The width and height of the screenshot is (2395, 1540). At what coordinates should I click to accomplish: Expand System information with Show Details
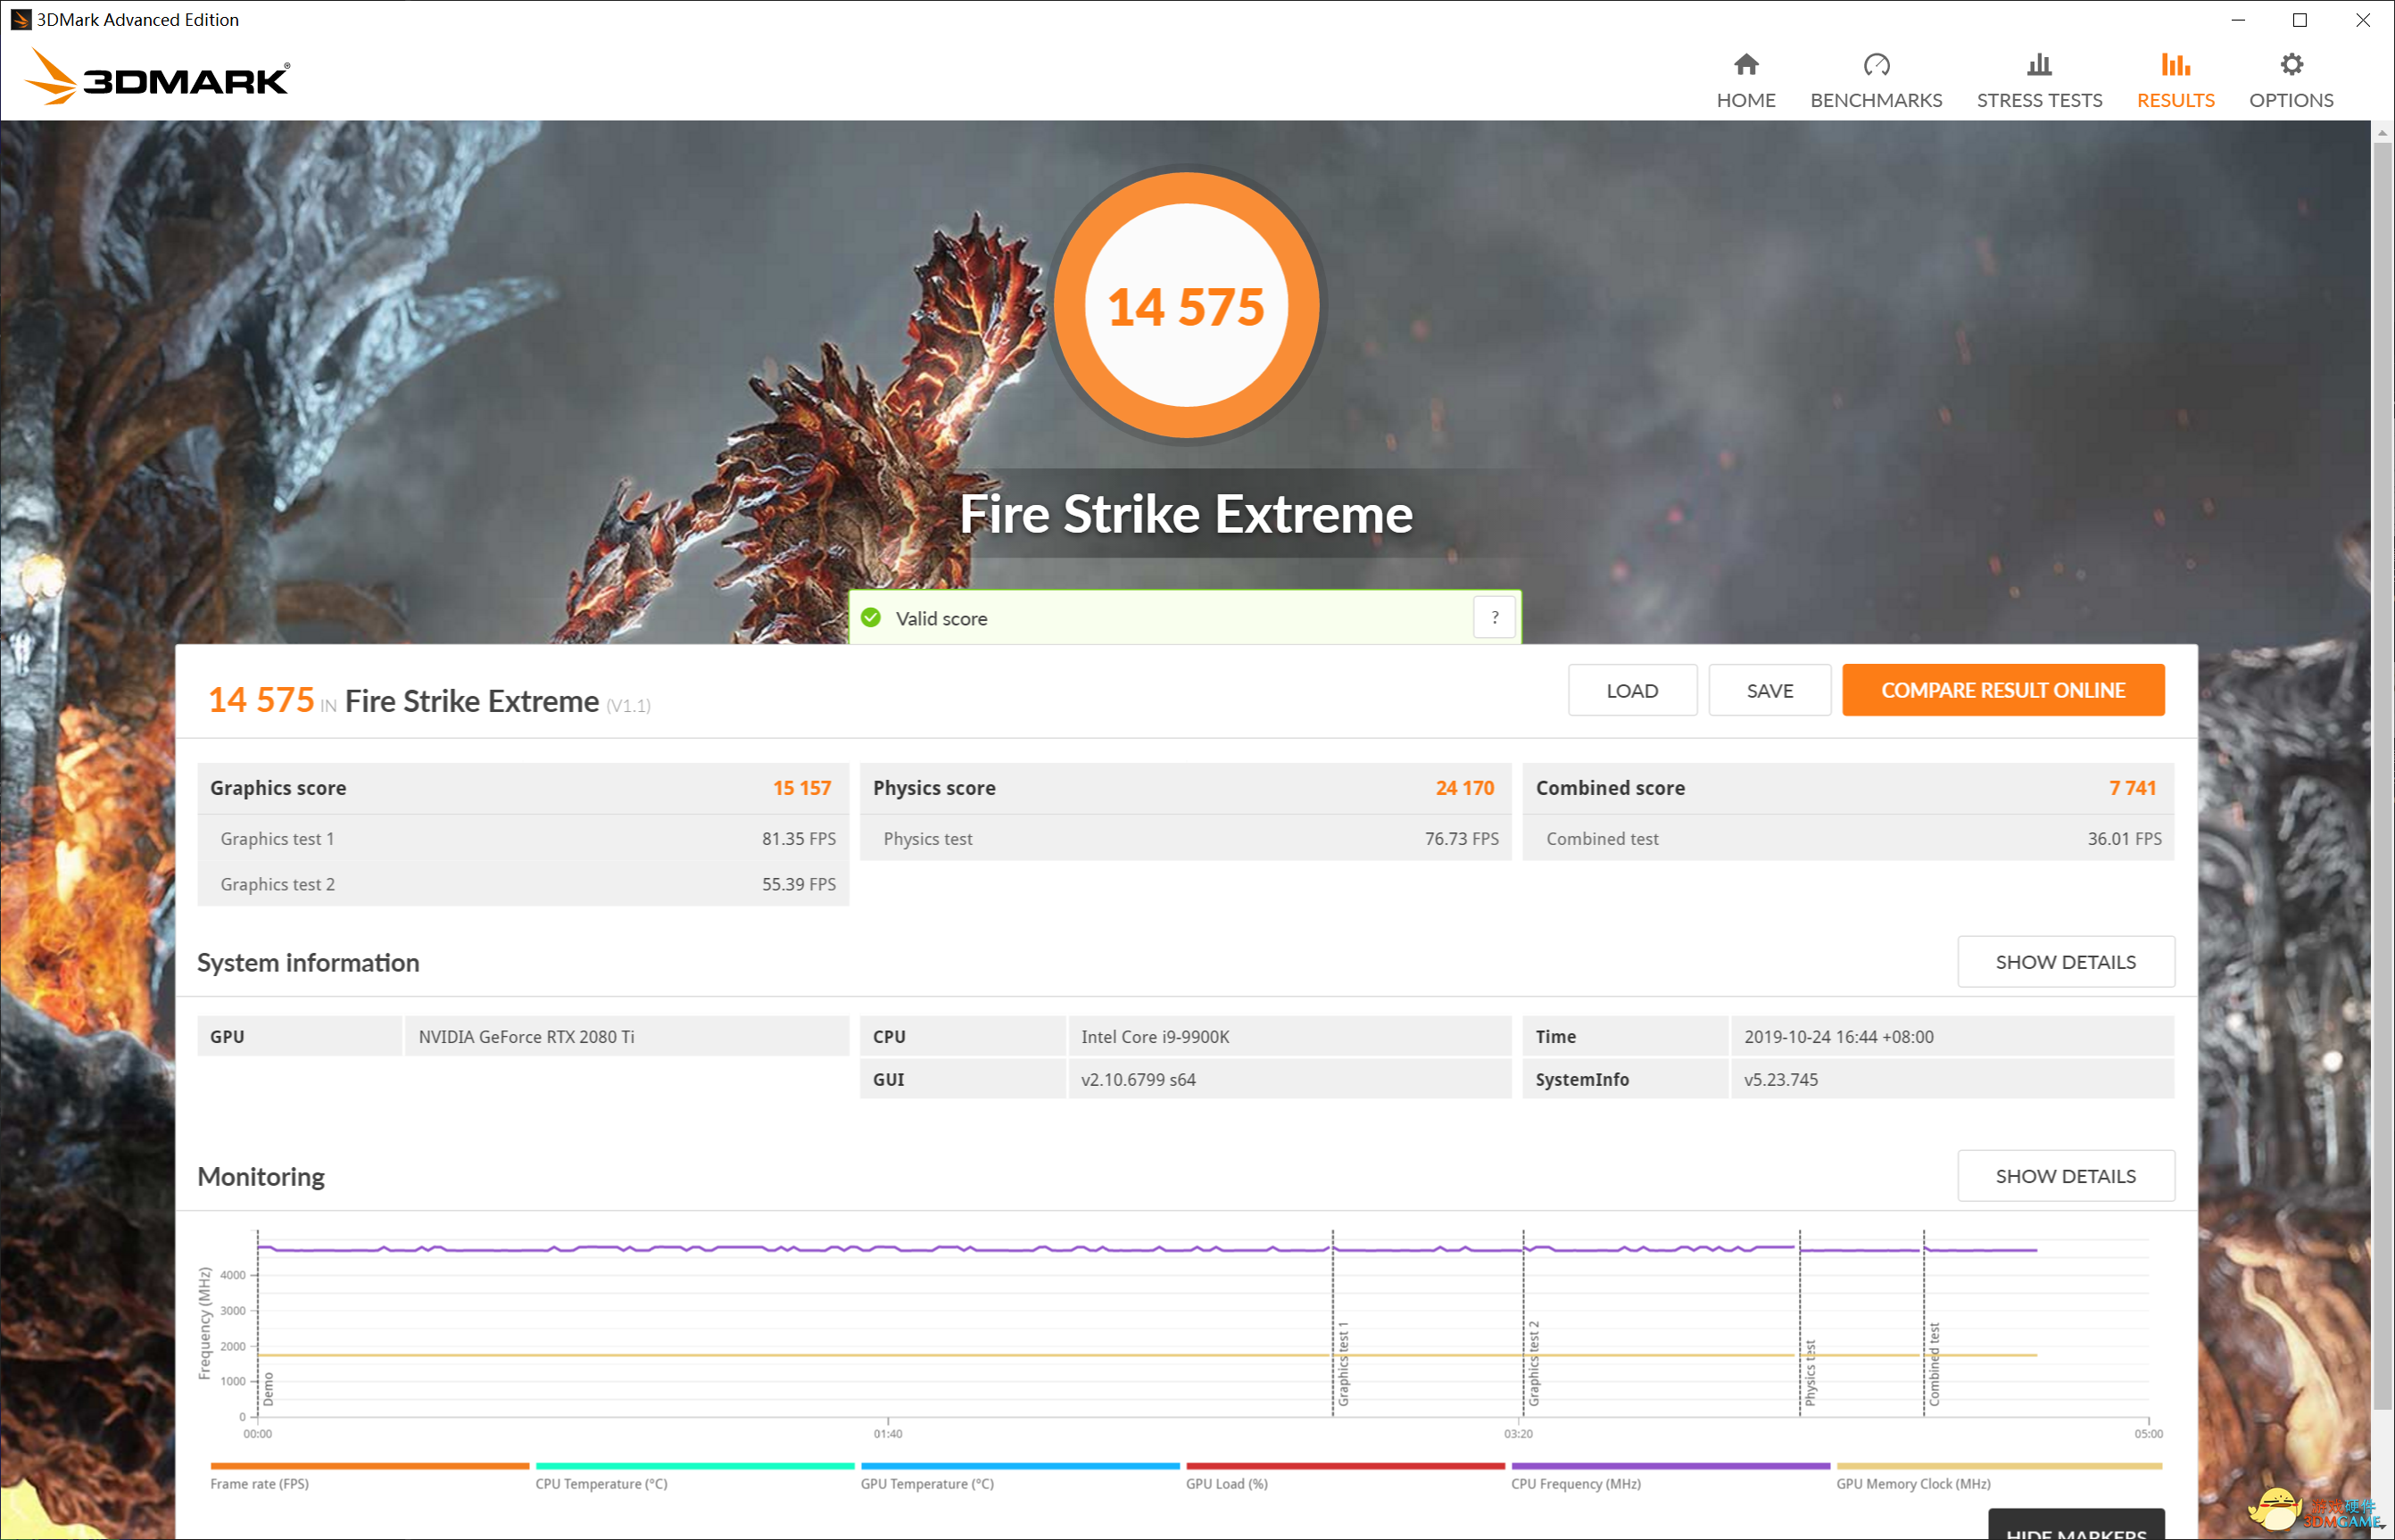click(x=2065, y=962)
